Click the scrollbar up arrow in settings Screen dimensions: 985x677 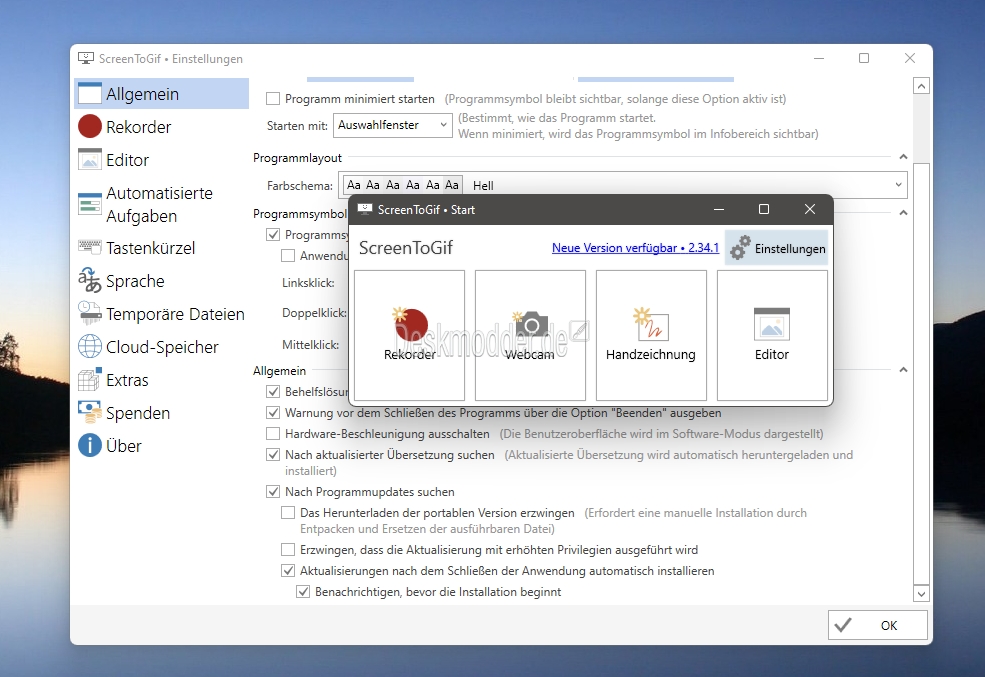point(921,85)
